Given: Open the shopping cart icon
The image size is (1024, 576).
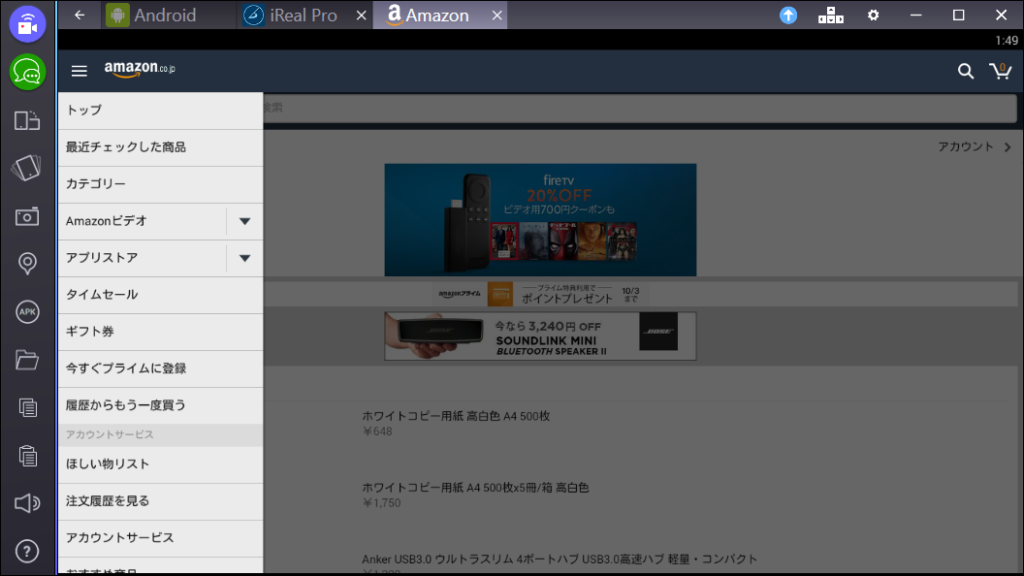Looking at the screenshot, I should [x=999, y=71].
